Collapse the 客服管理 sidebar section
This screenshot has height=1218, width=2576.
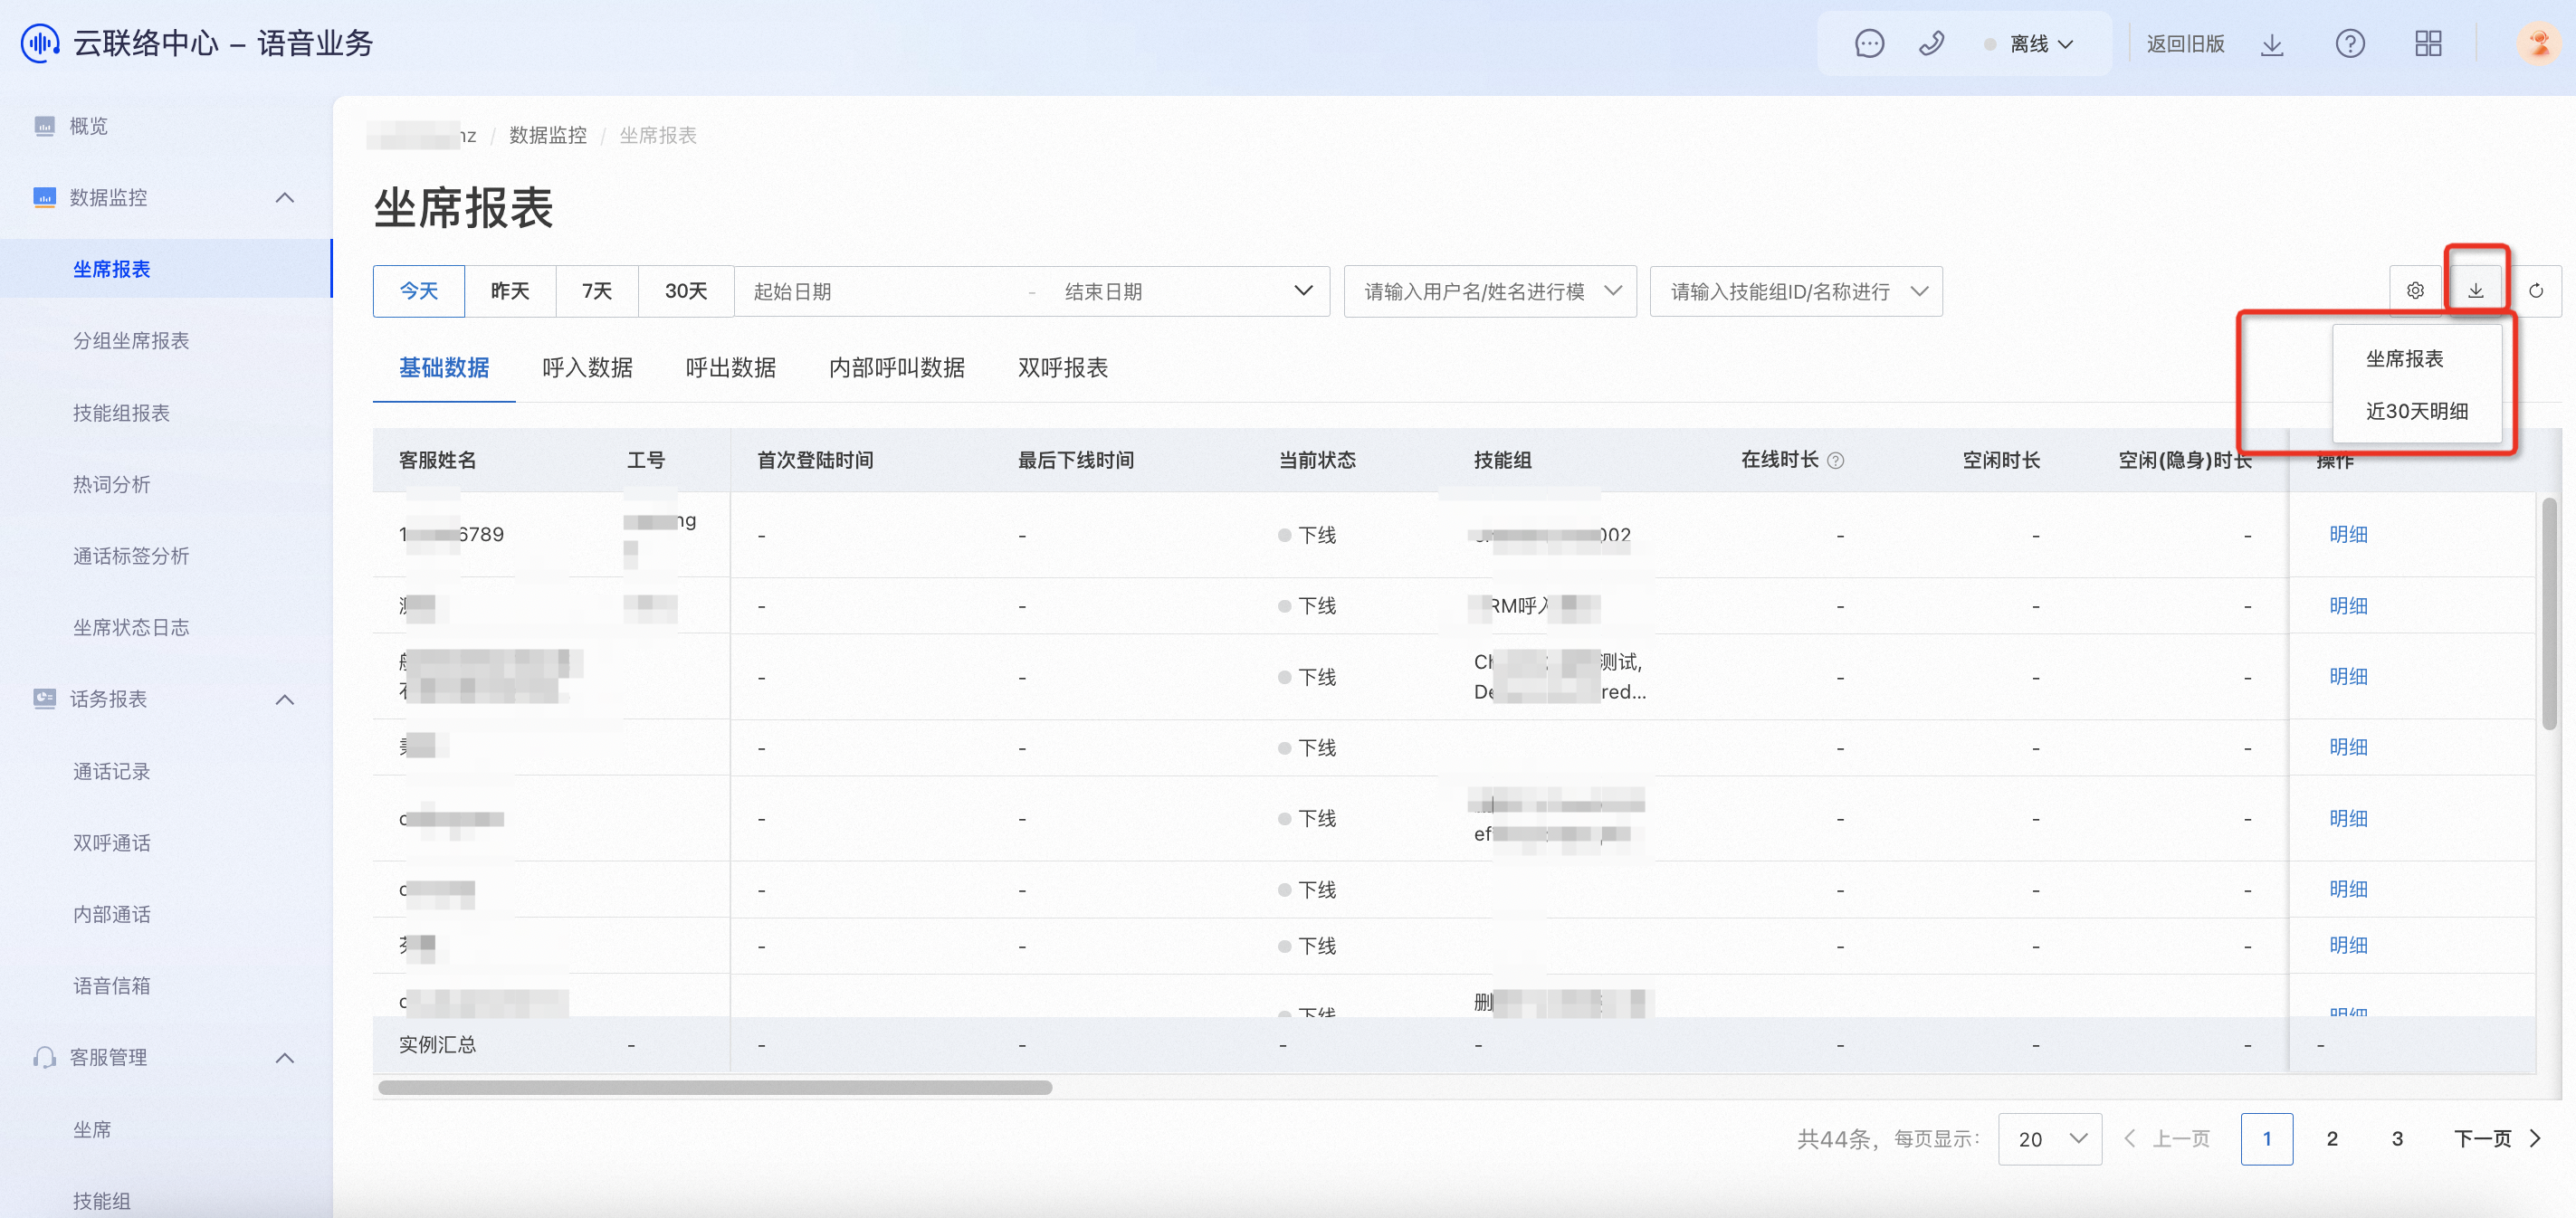coord(285,1058)
